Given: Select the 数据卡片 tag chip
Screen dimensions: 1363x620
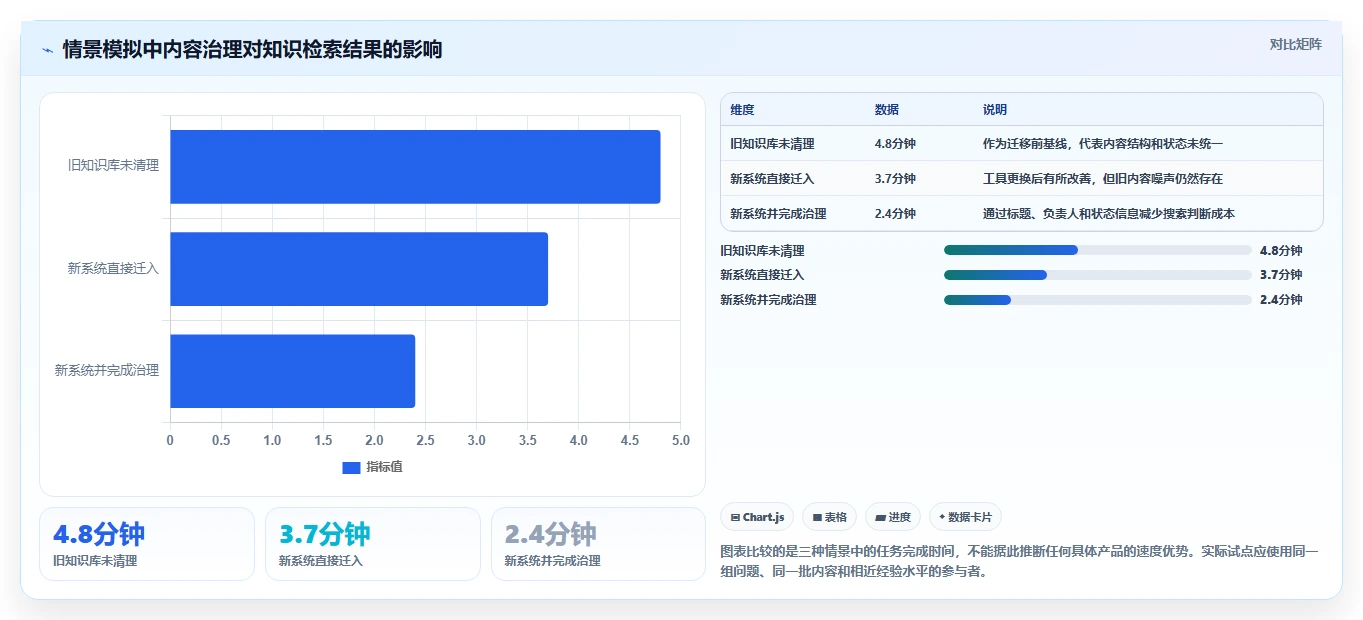Looking at the screenshot, I should point(965,517).
